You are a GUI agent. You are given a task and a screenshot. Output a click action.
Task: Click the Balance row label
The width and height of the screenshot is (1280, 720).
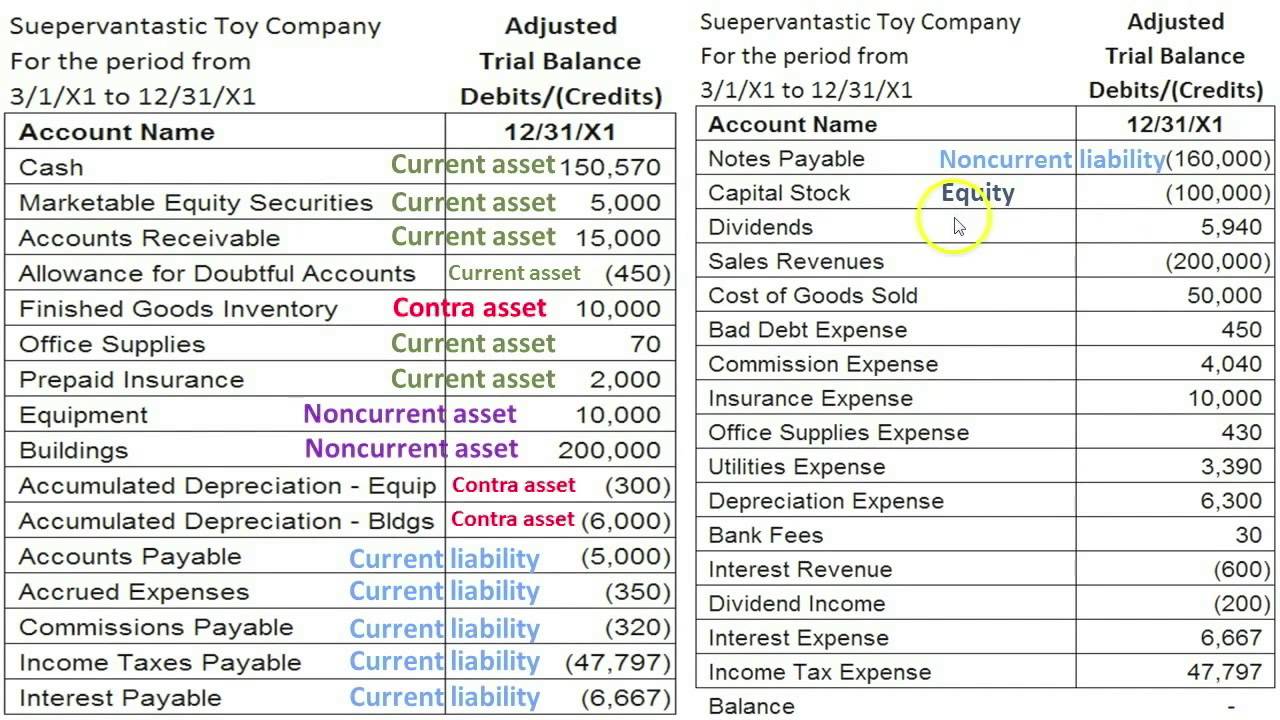point(751,706)
